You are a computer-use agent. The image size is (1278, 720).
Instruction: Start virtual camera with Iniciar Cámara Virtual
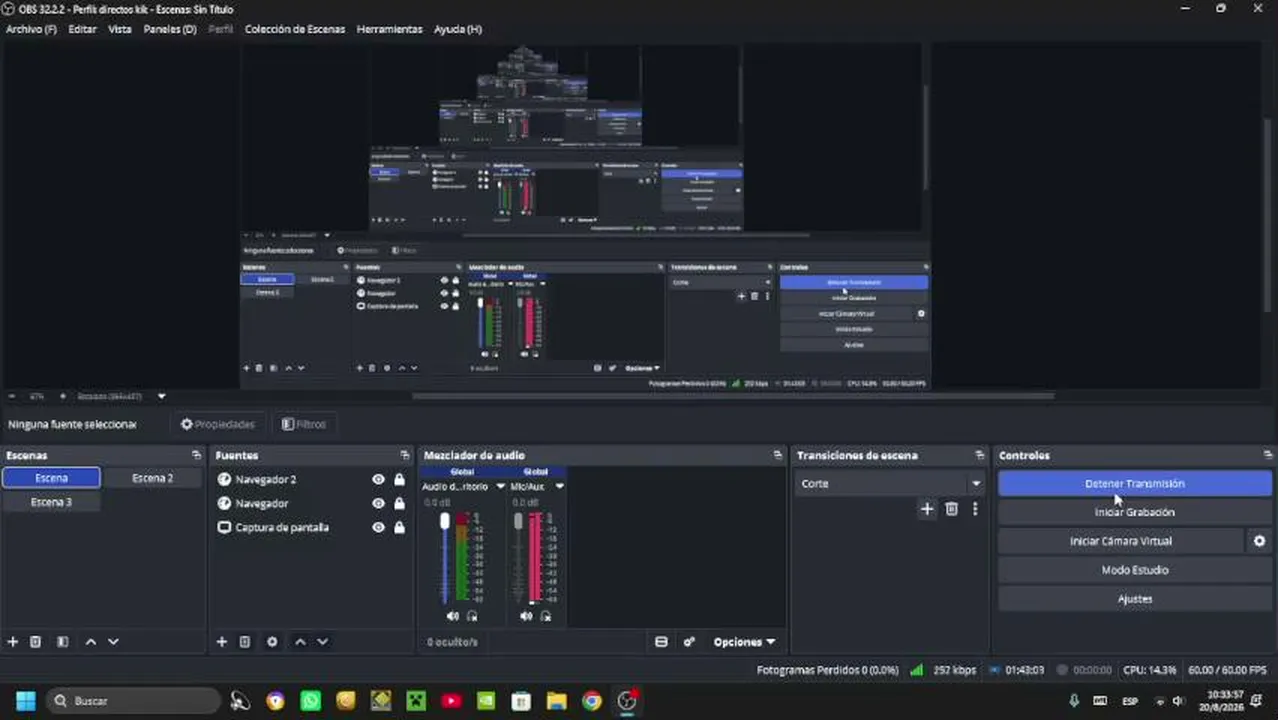[1121, 541]
